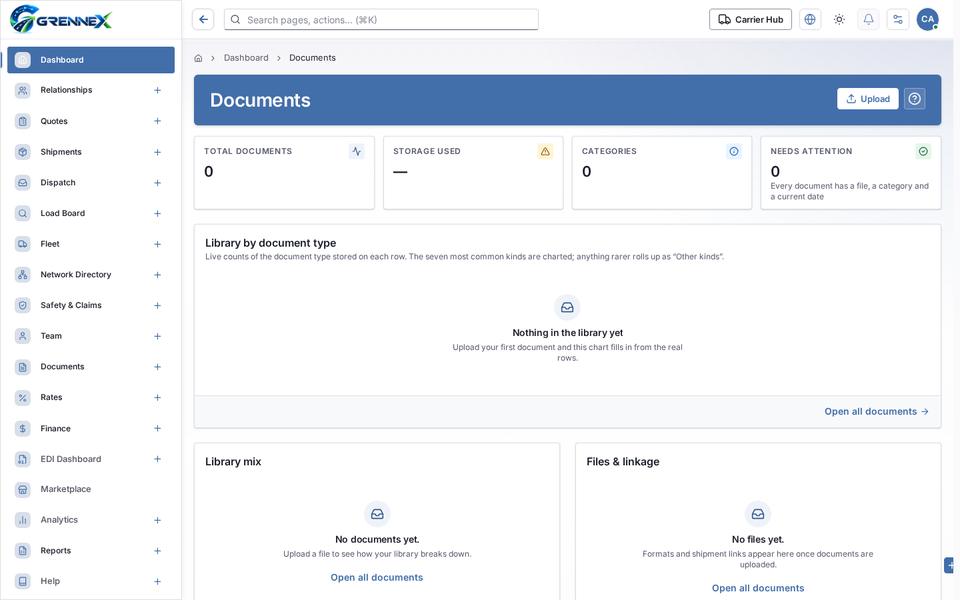
Task: Click the Upload button
Action: click(x=868, y=99)
